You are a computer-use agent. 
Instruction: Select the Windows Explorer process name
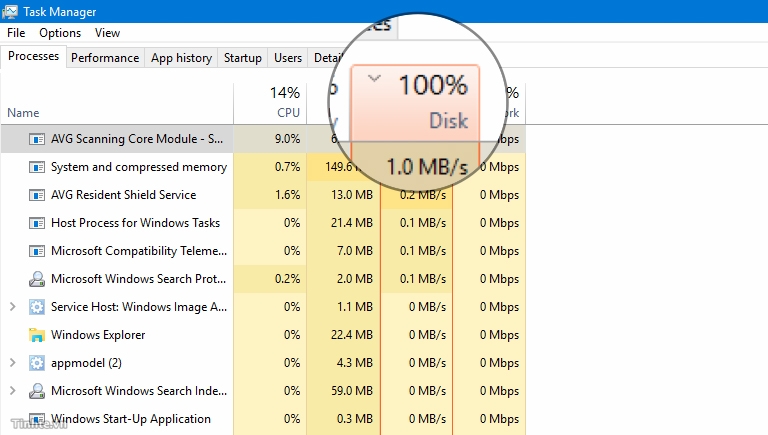pos(98,335)
